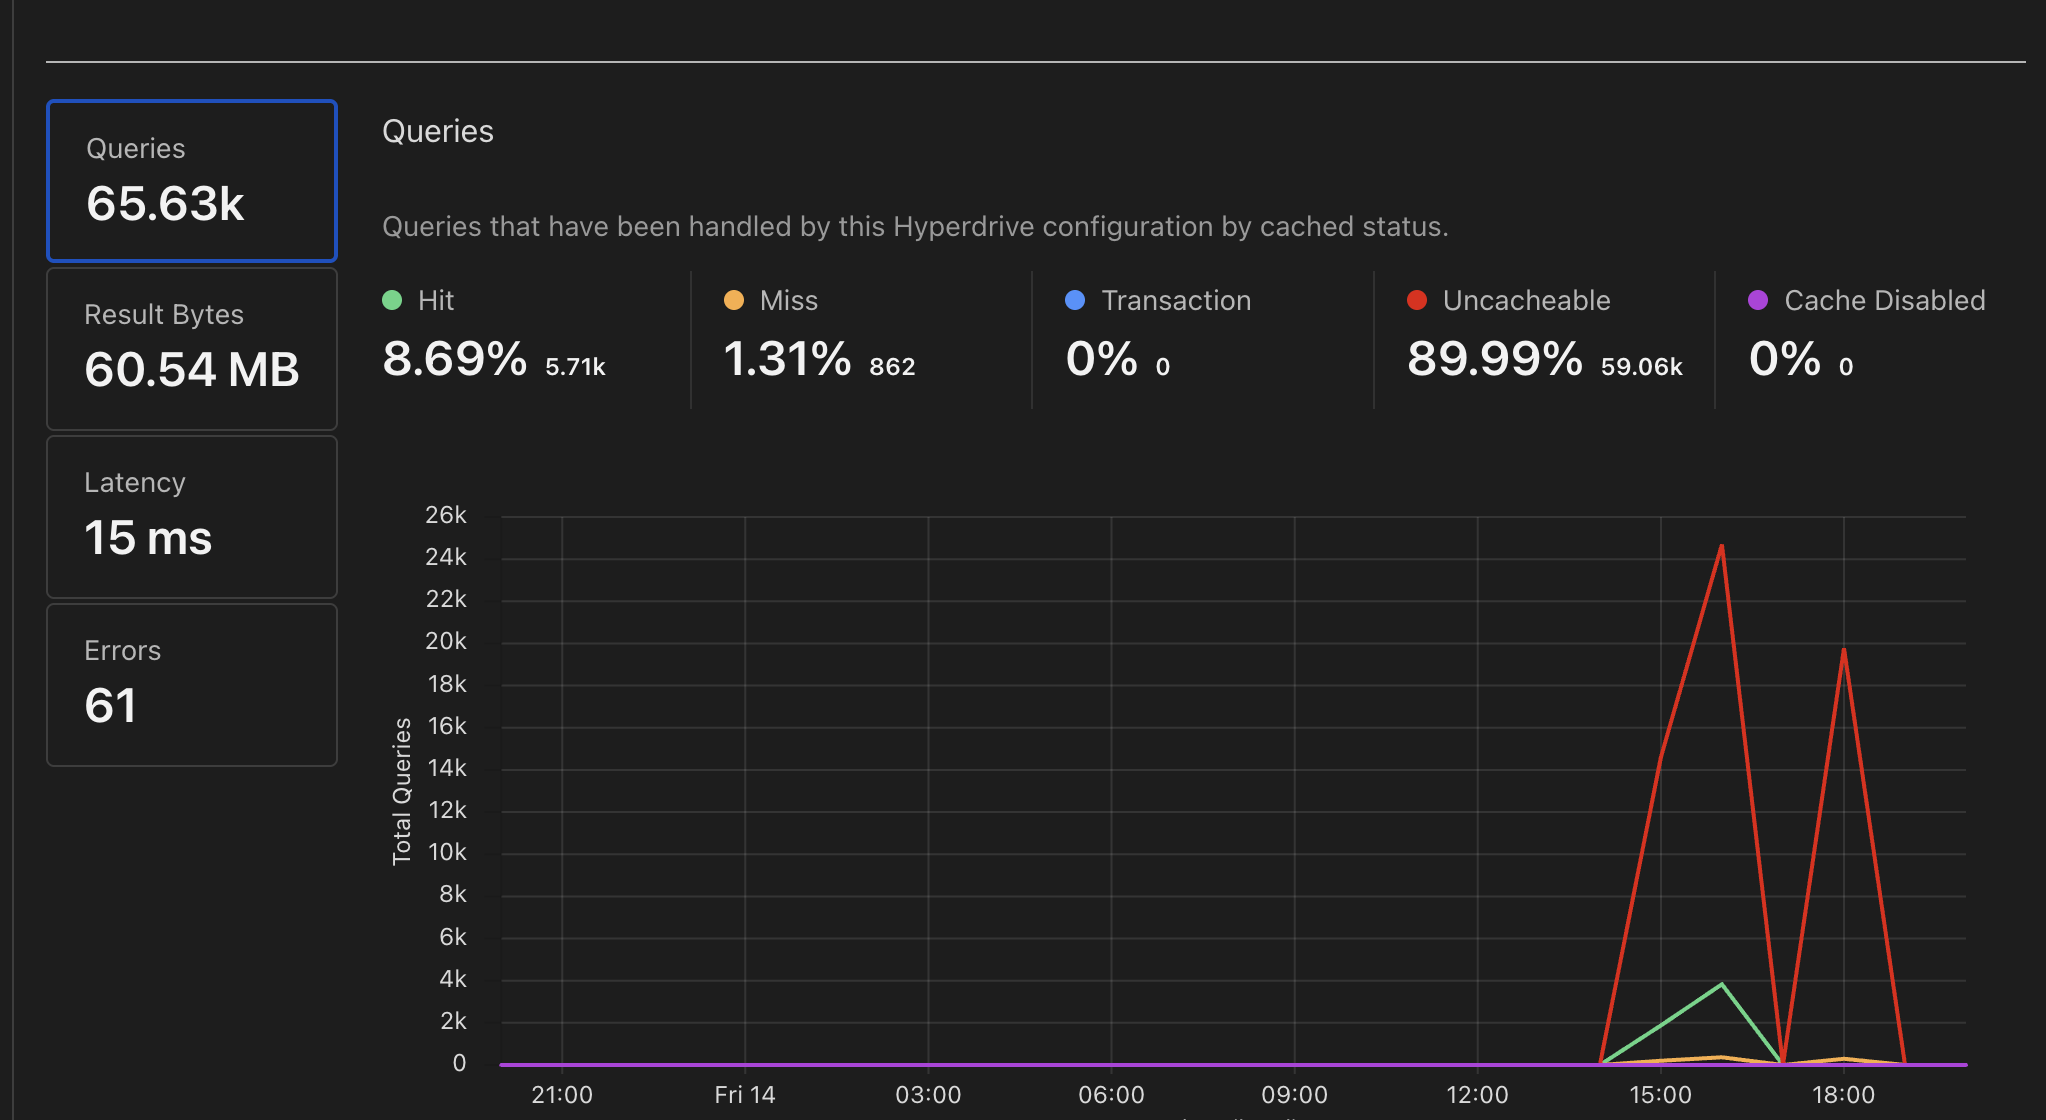
Task: Click the Transaction legend label
Action: pyautogui.click(x=1176, y=300)
